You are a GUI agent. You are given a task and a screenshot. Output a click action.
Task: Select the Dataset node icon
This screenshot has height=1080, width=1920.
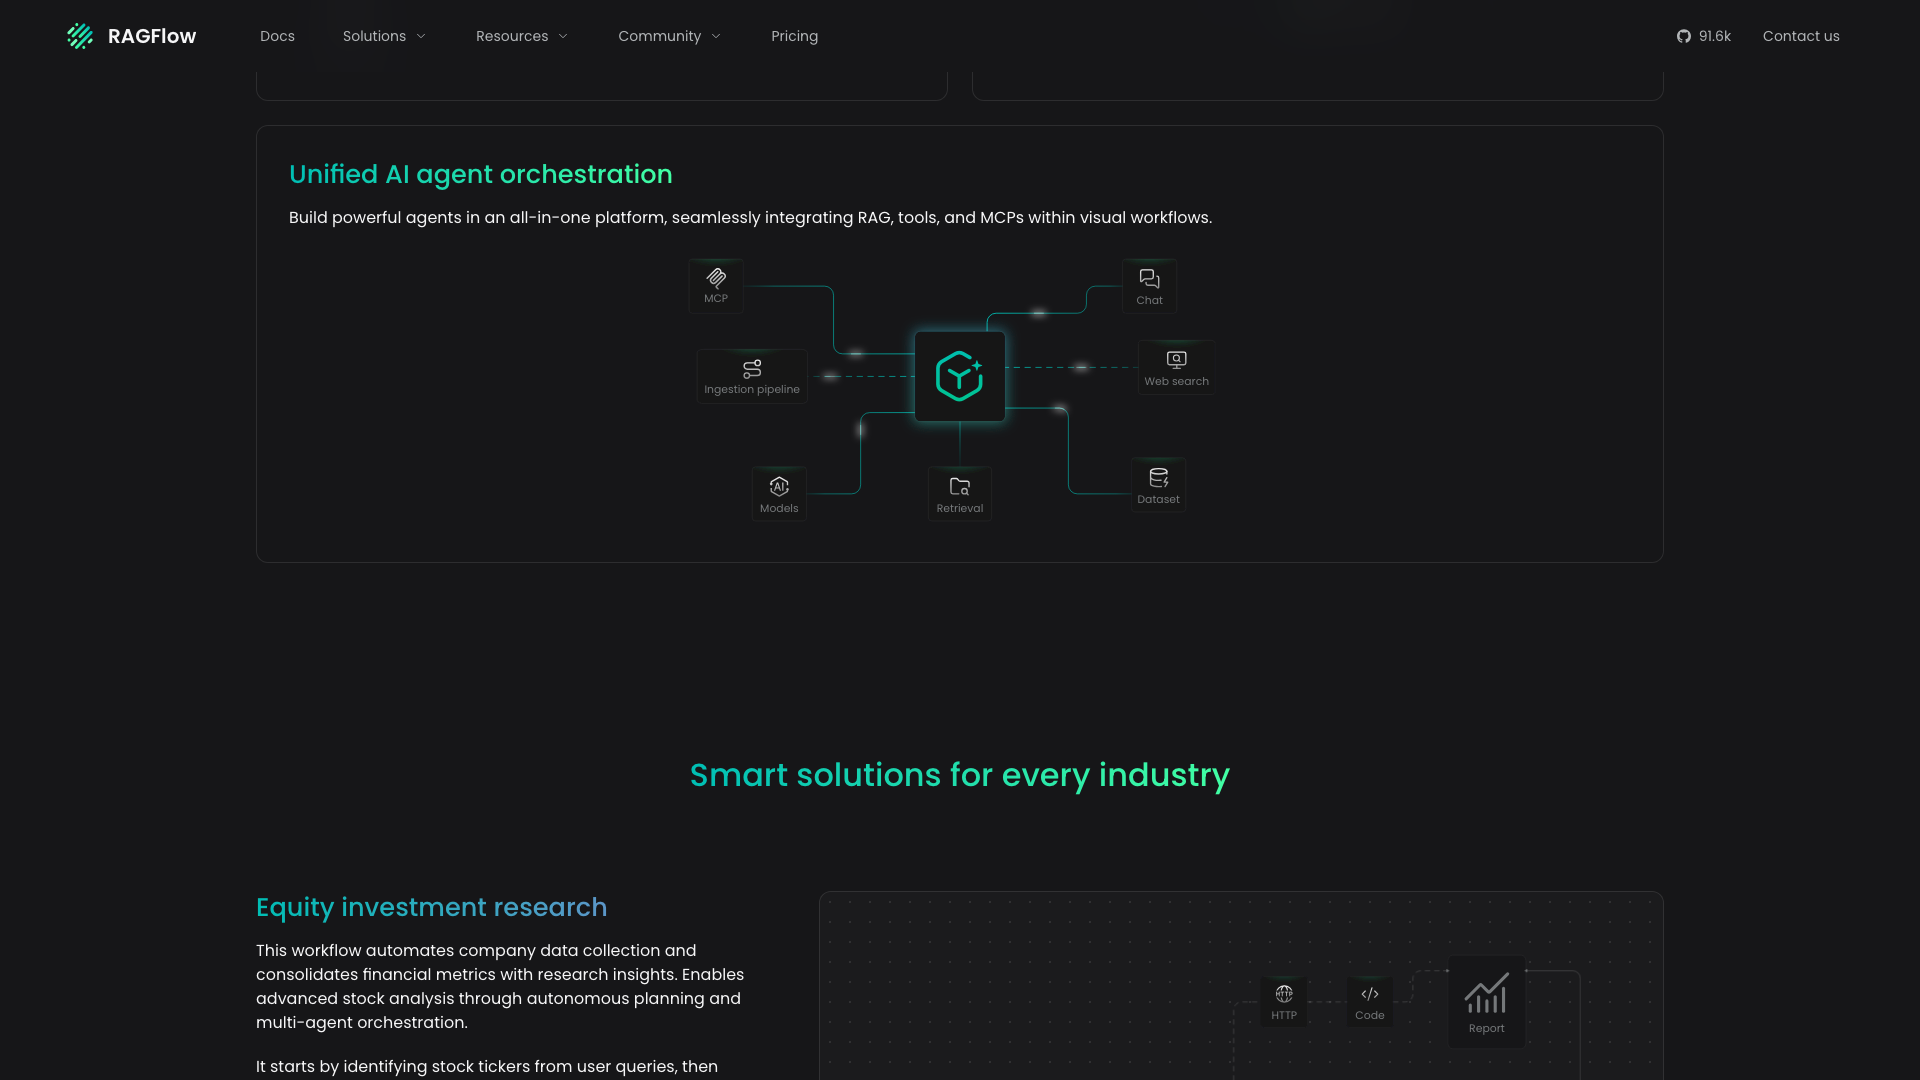[1159, 478]
